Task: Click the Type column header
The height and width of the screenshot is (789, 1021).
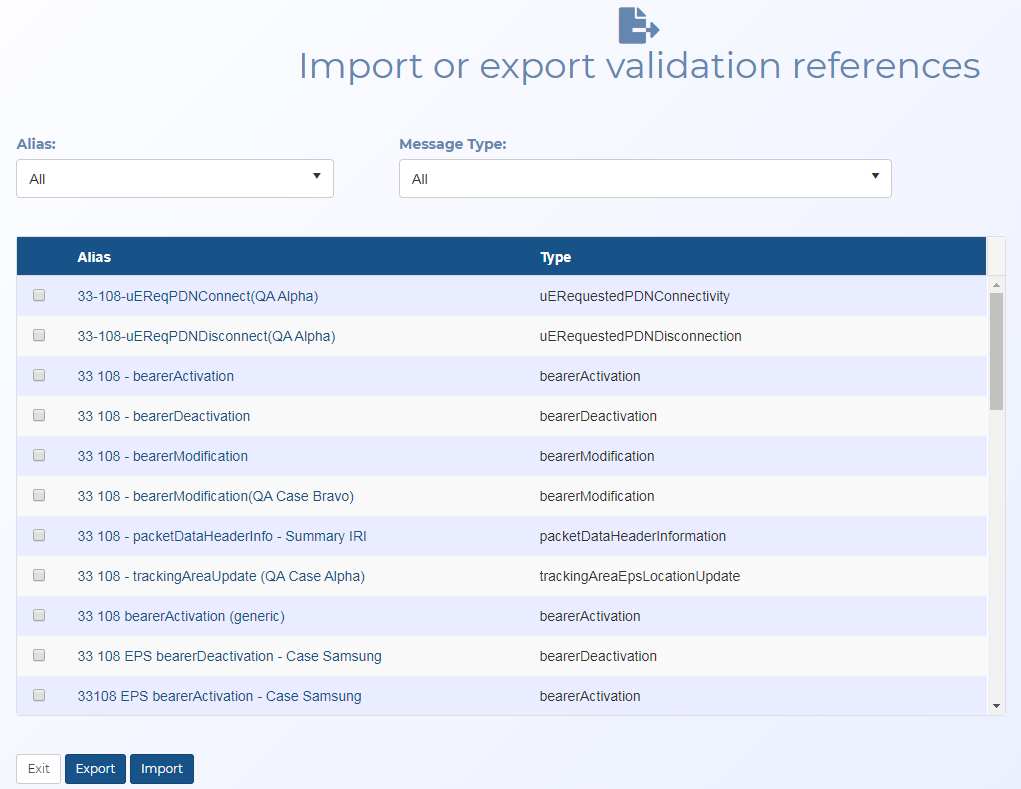Action: [x=555, y=257]
